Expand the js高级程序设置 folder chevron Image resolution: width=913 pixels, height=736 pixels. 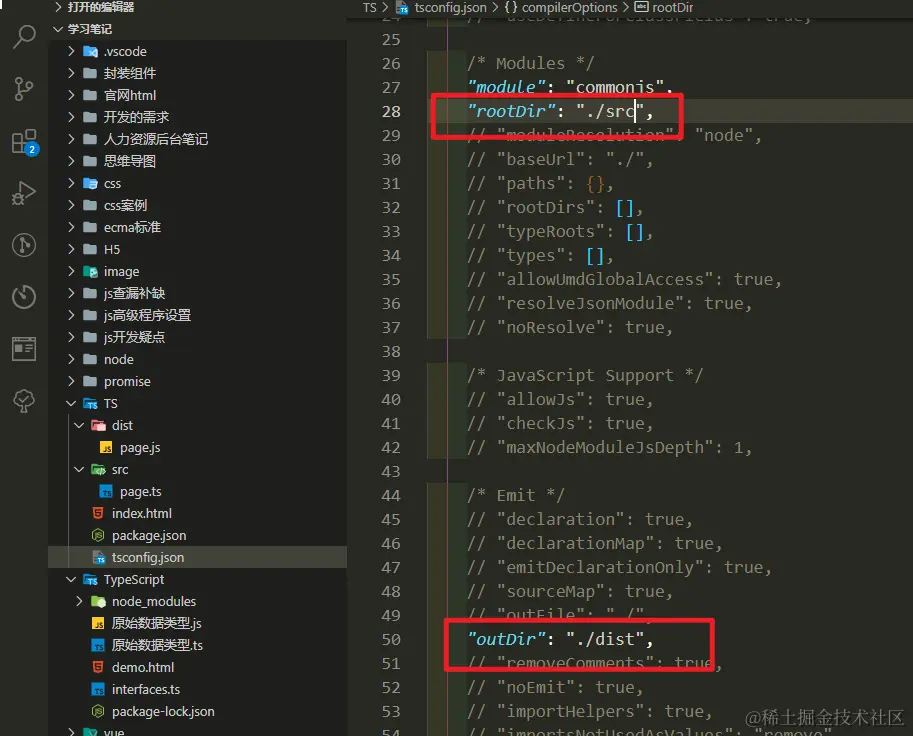[71, 316]
